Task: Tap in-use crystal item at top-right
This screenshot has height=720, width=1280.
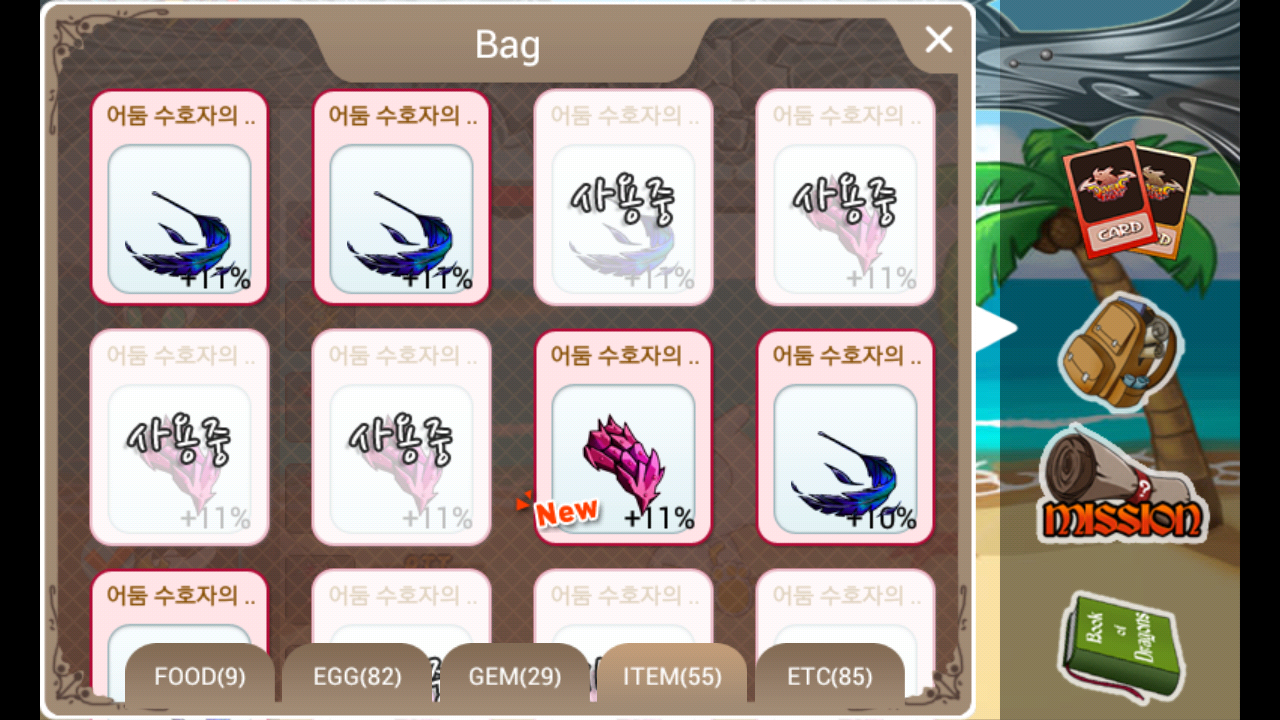Action: 845,198
